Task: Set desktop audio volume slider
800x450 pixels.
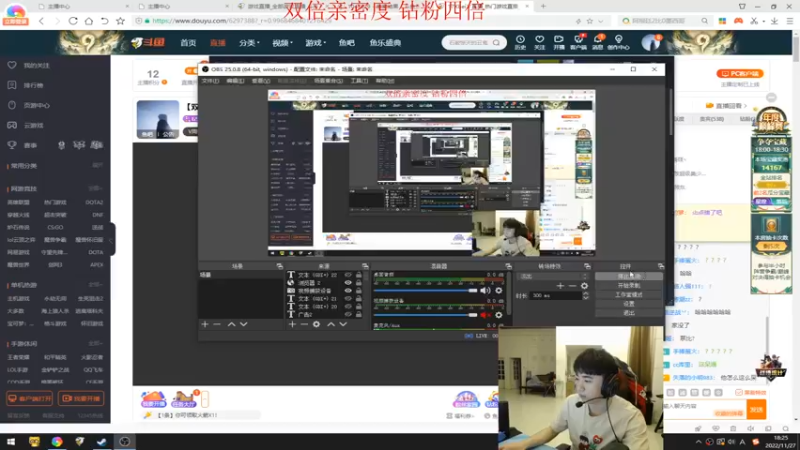Action: click(425, 290)
